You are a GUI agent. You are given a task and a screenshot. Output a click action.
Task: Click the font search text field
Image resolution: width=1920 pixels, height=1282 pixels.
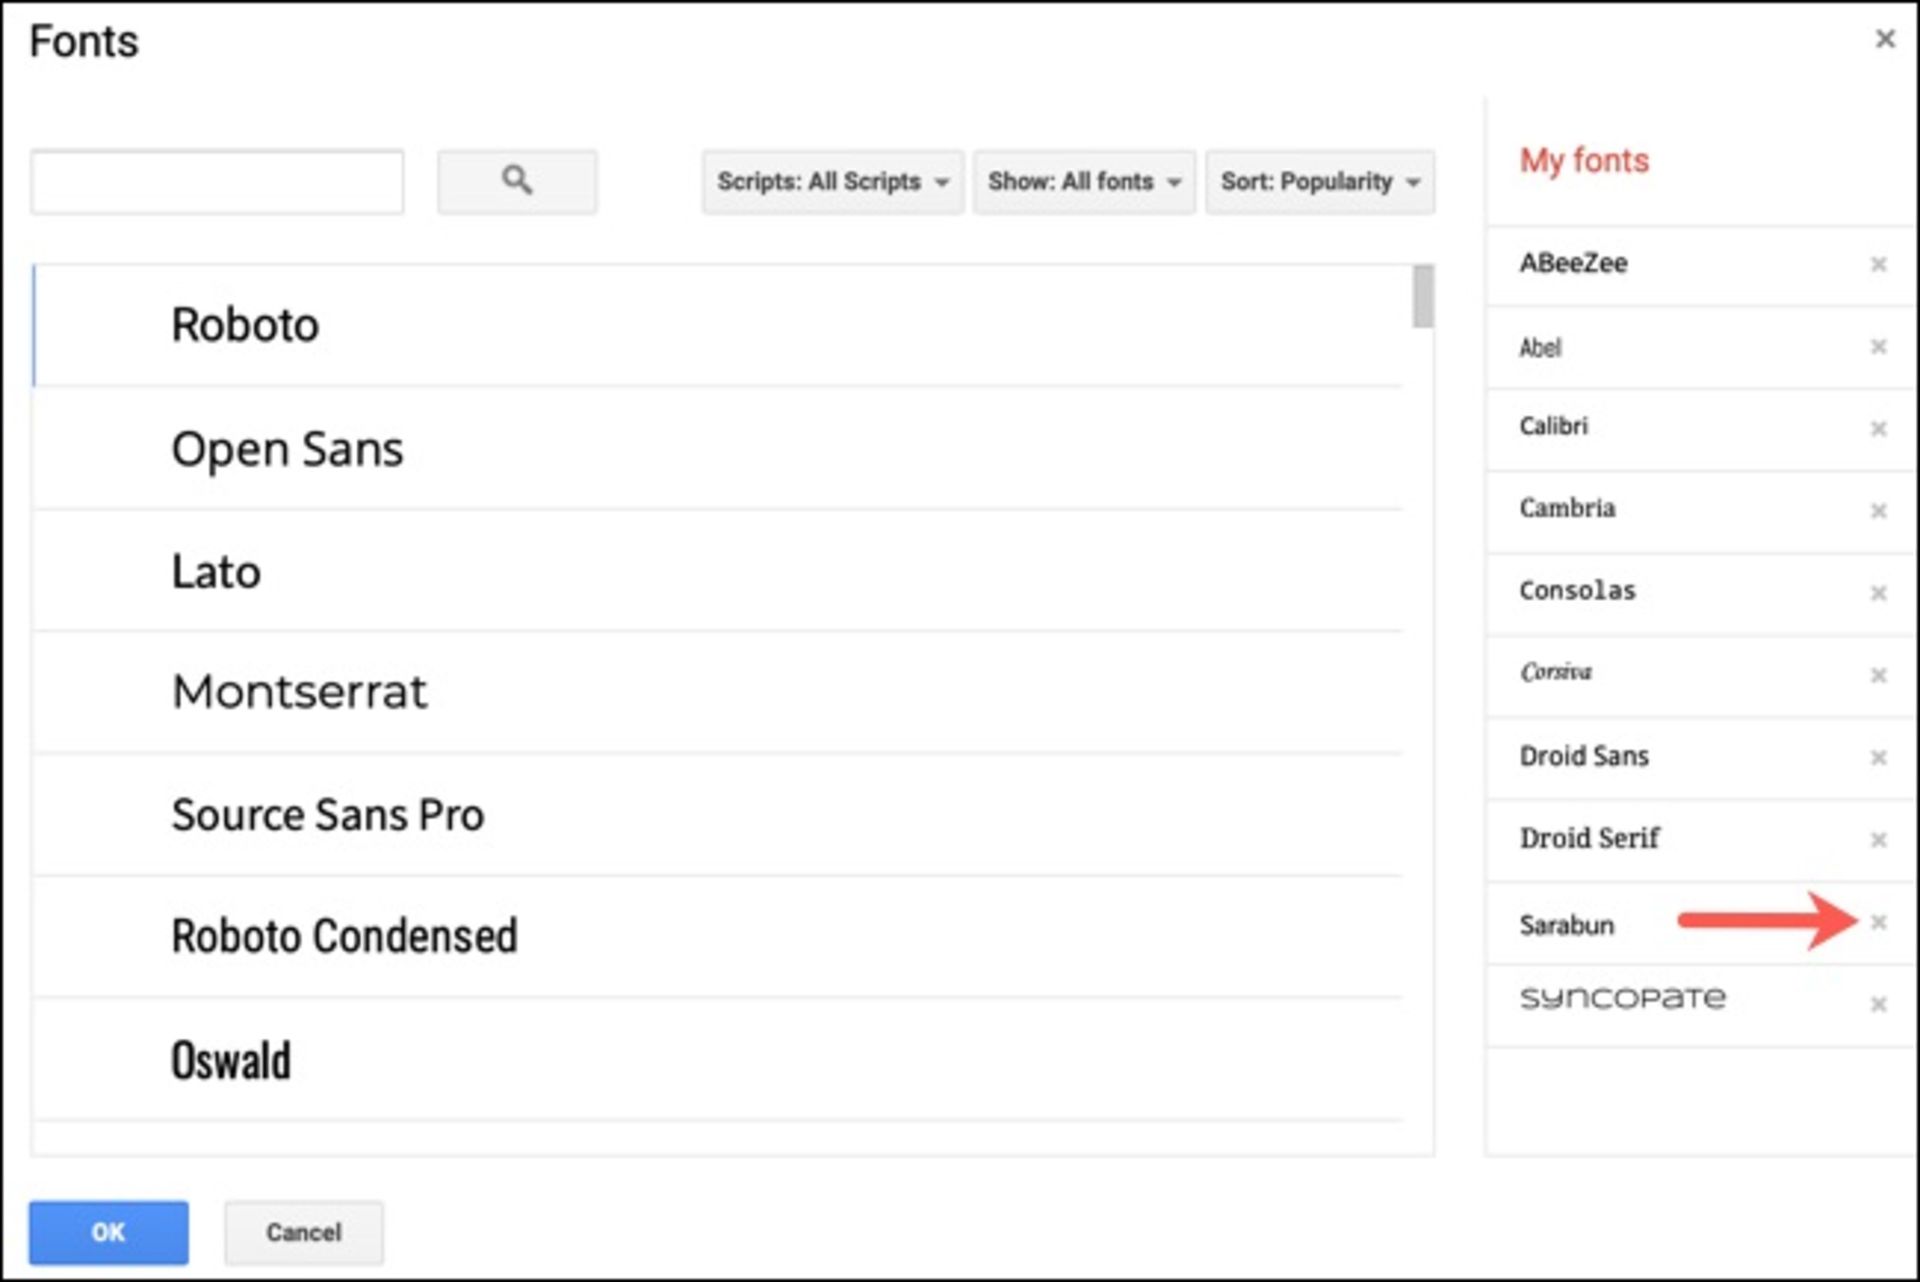pyautogui.click(x=217, y=182)
